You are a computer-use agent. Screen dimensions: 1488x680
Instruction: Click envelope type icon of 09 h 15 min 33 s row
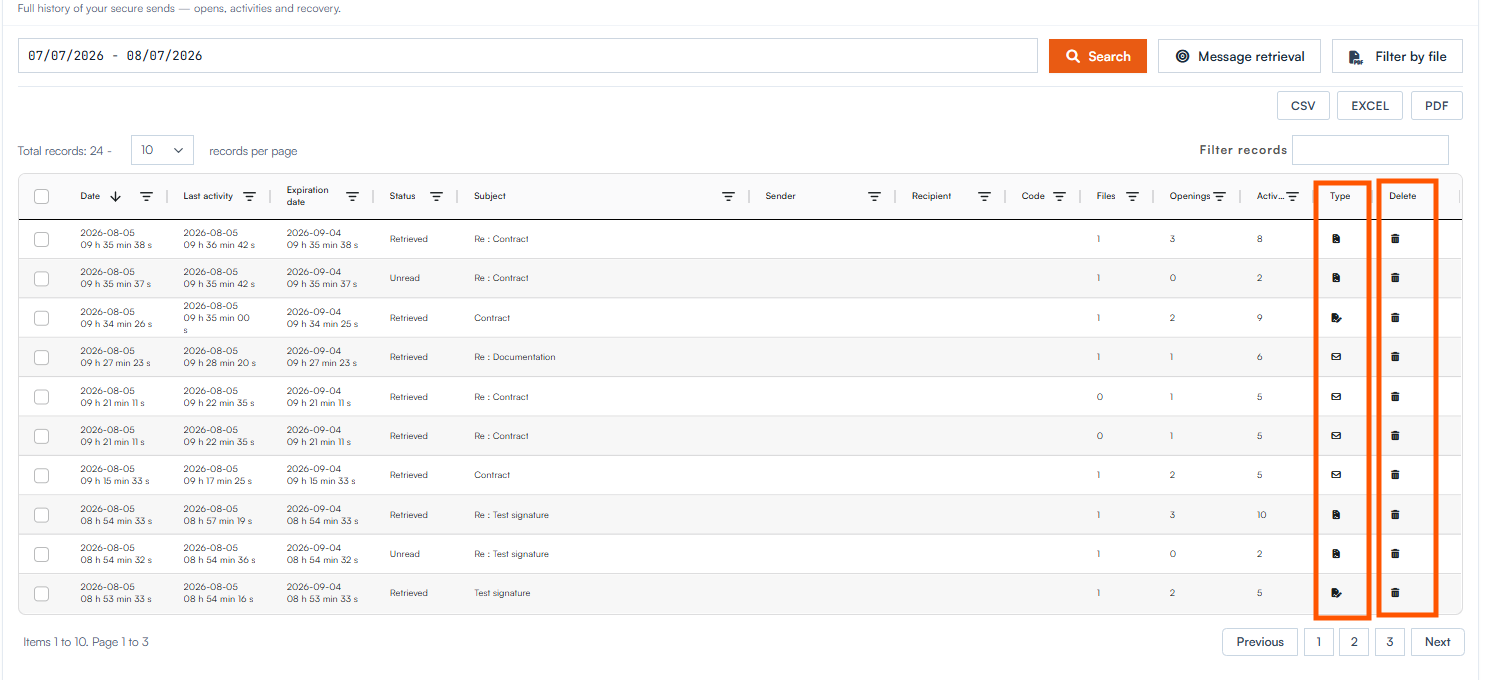(1336, 475)
